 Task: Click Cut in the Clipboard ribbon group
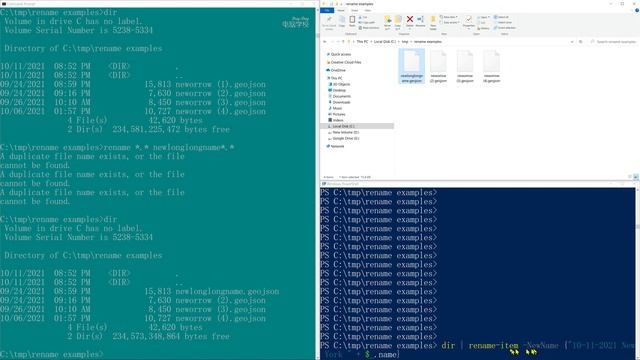[x=363, y=18]
